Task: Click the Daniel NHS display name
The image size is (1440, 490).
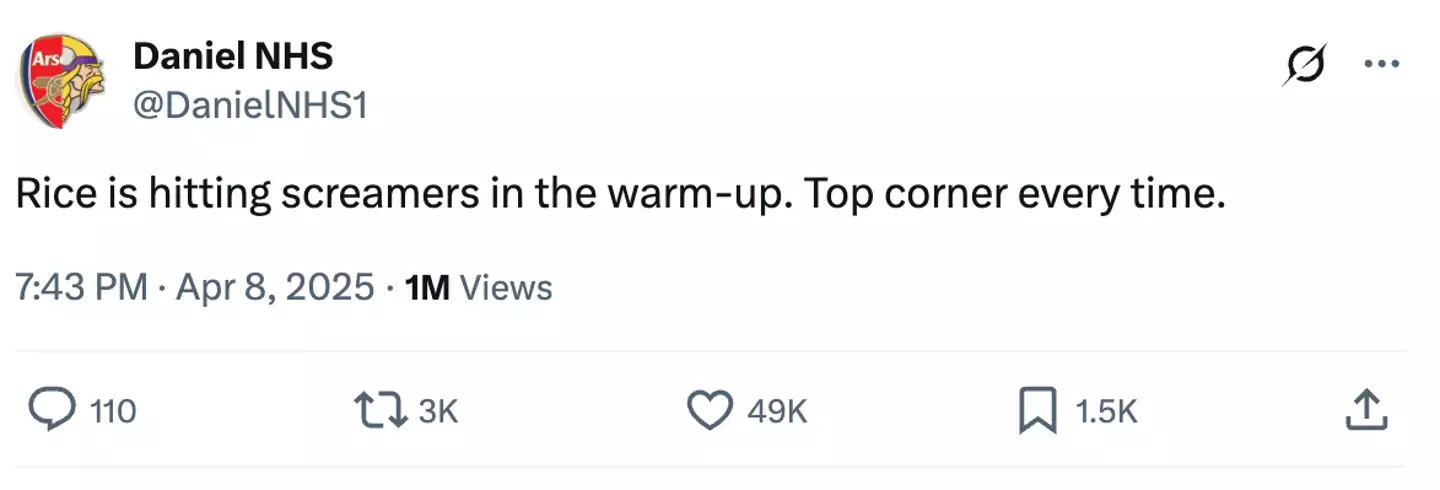Action: tap(232, 56)
